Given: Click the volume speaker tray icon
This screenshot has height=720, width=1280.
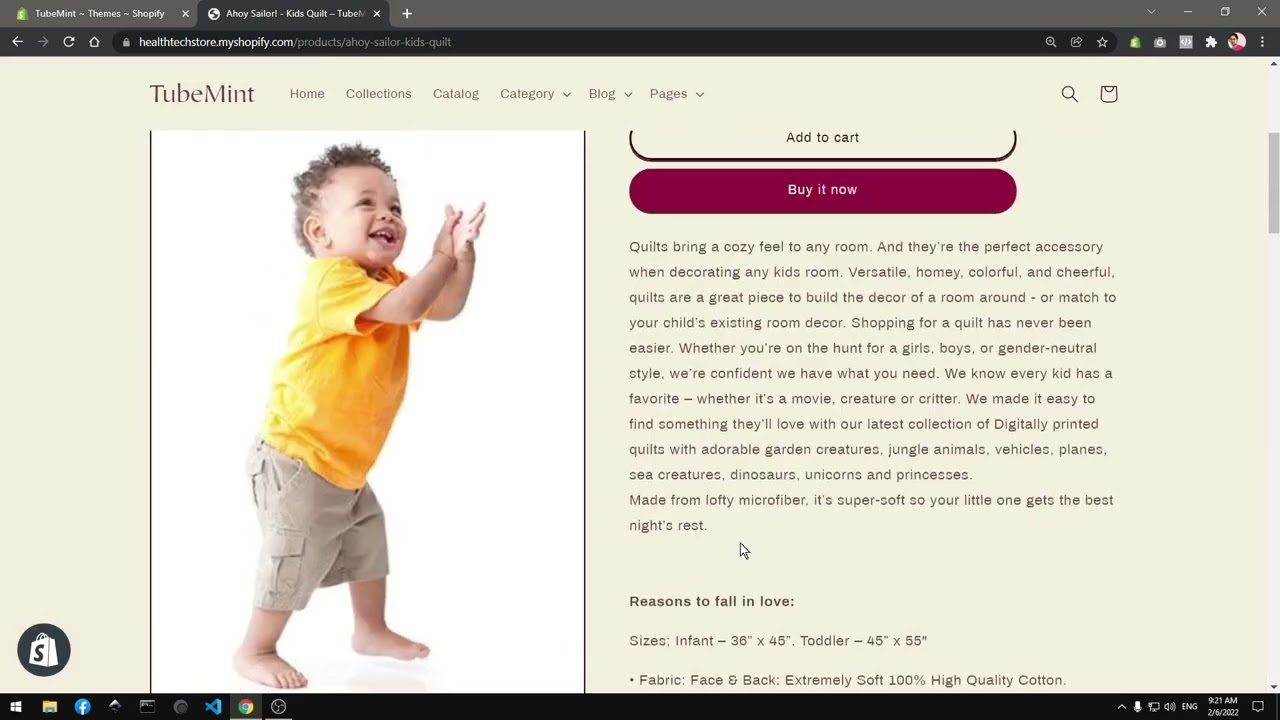Looking at the screenshot, I should coord(1170,707).
